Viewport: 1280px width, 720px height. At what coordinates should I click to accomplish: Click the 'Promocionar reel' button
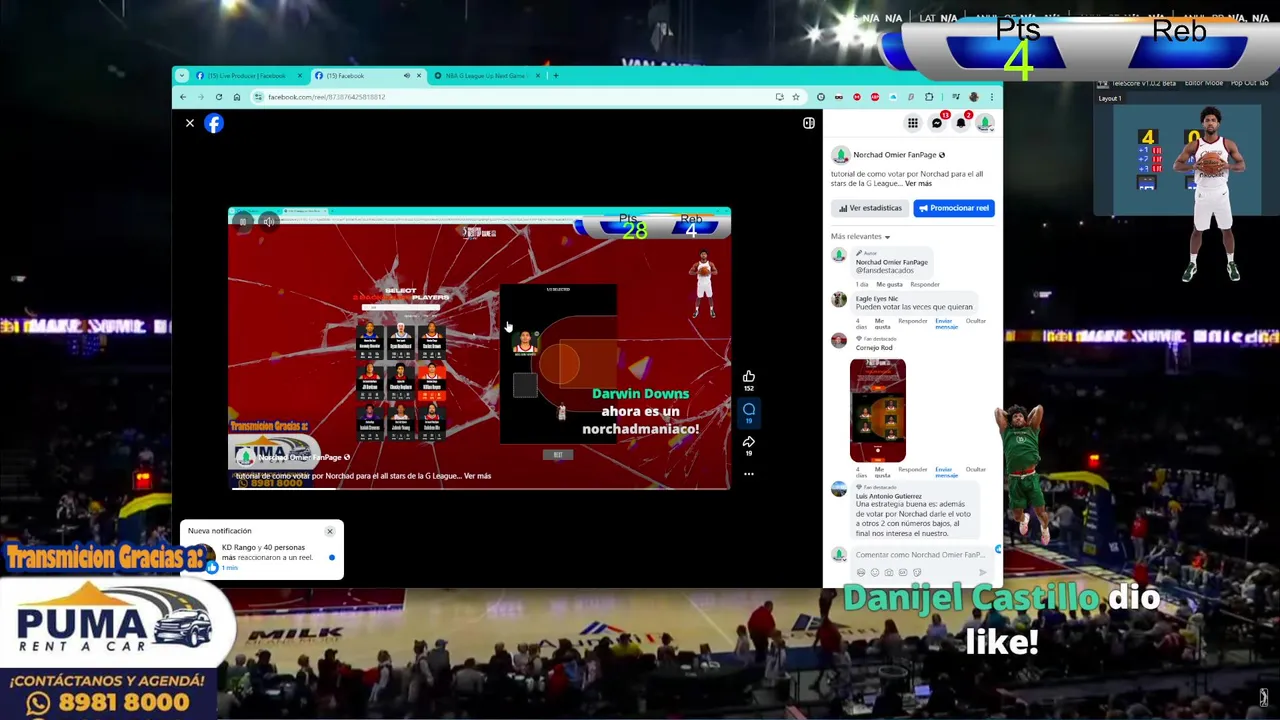tap(954, 208)
